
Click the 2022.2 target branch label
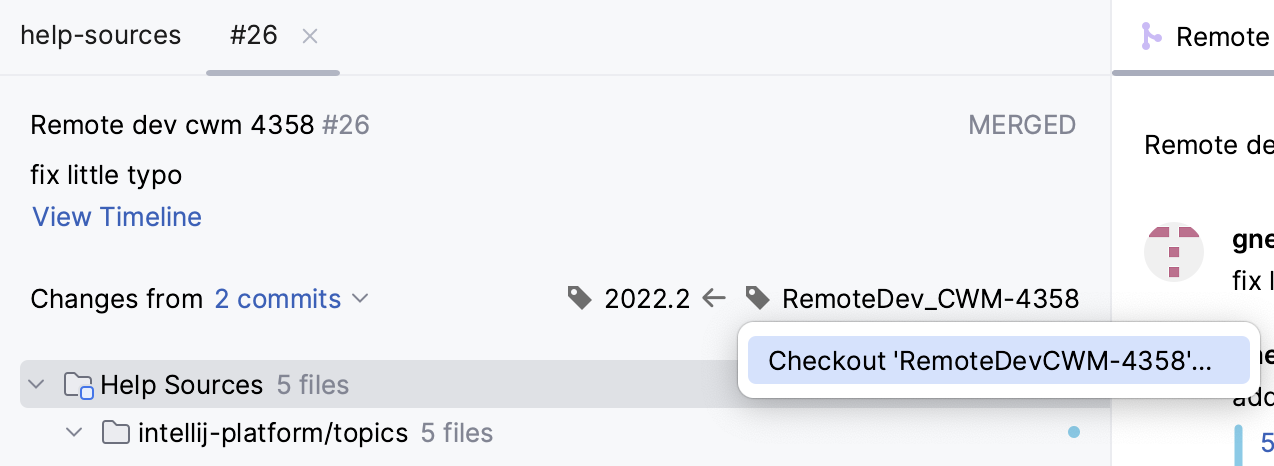(x=647, y=298)
